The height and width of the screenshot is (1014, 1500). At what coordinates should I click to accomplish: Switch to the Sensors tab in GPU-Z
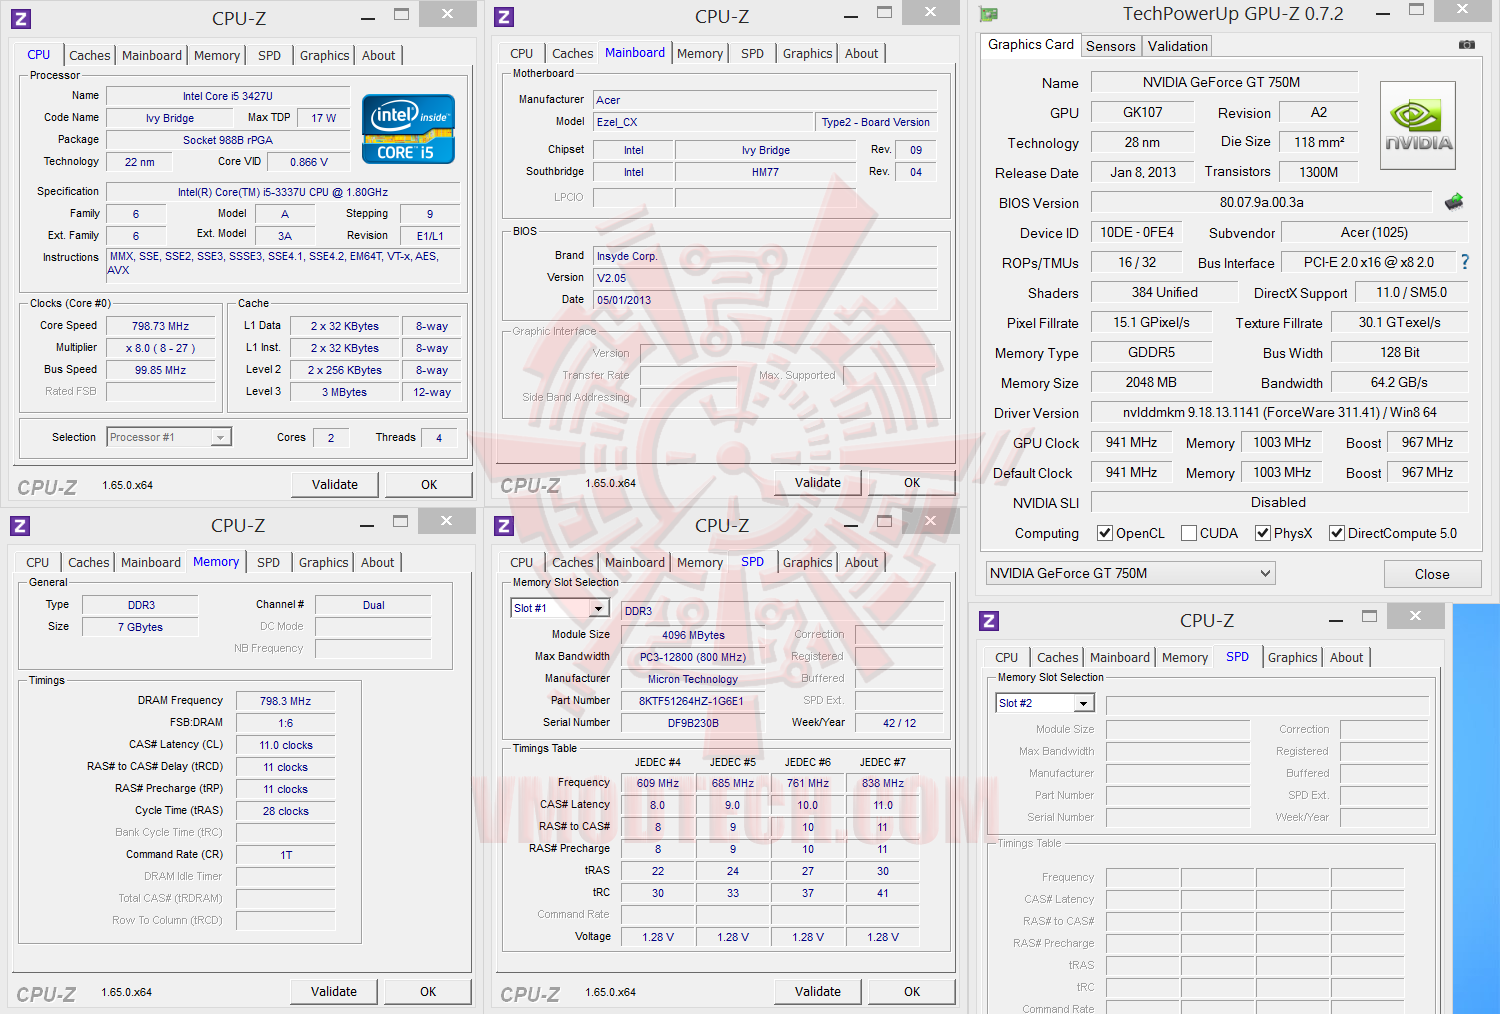[x=1111, y=46]
